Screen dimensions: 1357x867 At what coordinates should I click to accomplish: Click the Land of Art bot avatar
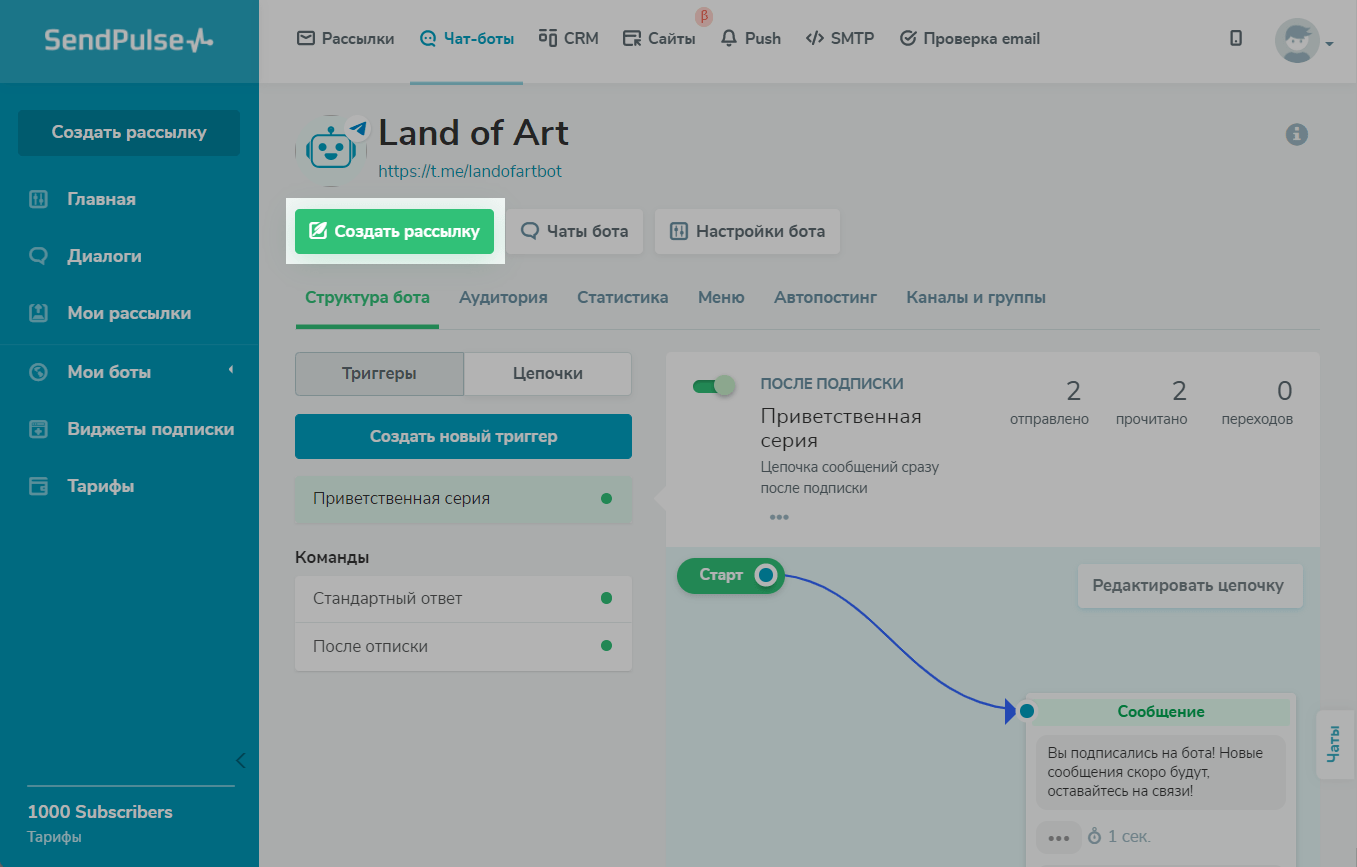(x=332, y=150)
